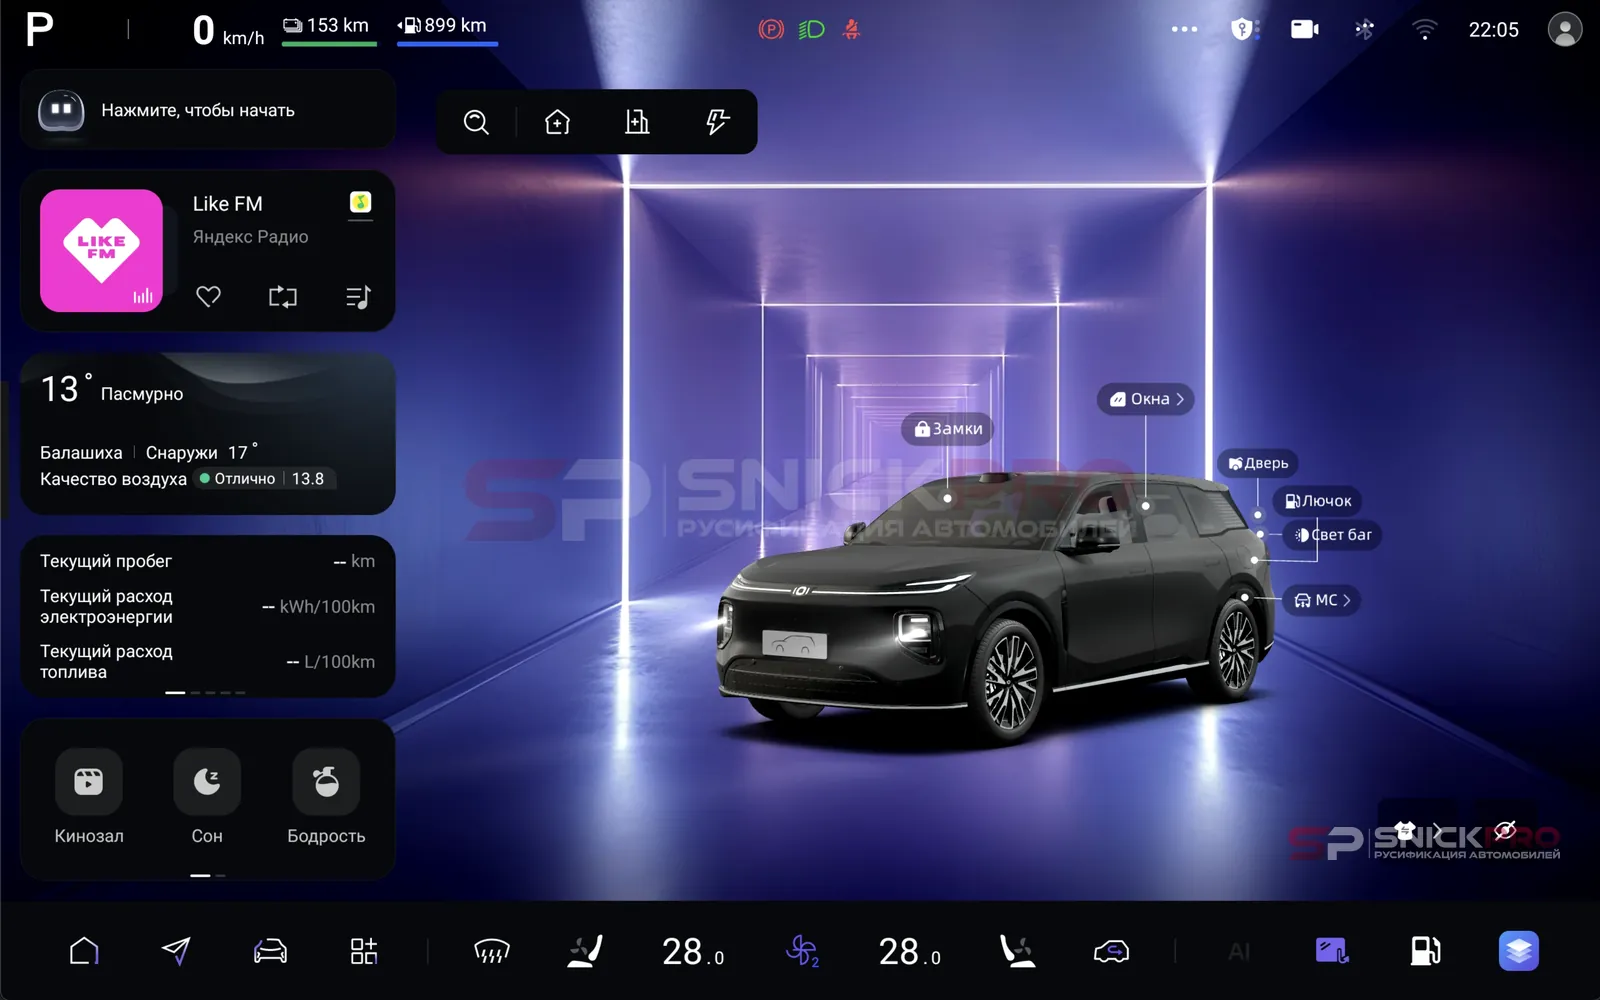Tap the Свет бar light bar label
1600x1000 pixels.
[x=1333, y=535]
